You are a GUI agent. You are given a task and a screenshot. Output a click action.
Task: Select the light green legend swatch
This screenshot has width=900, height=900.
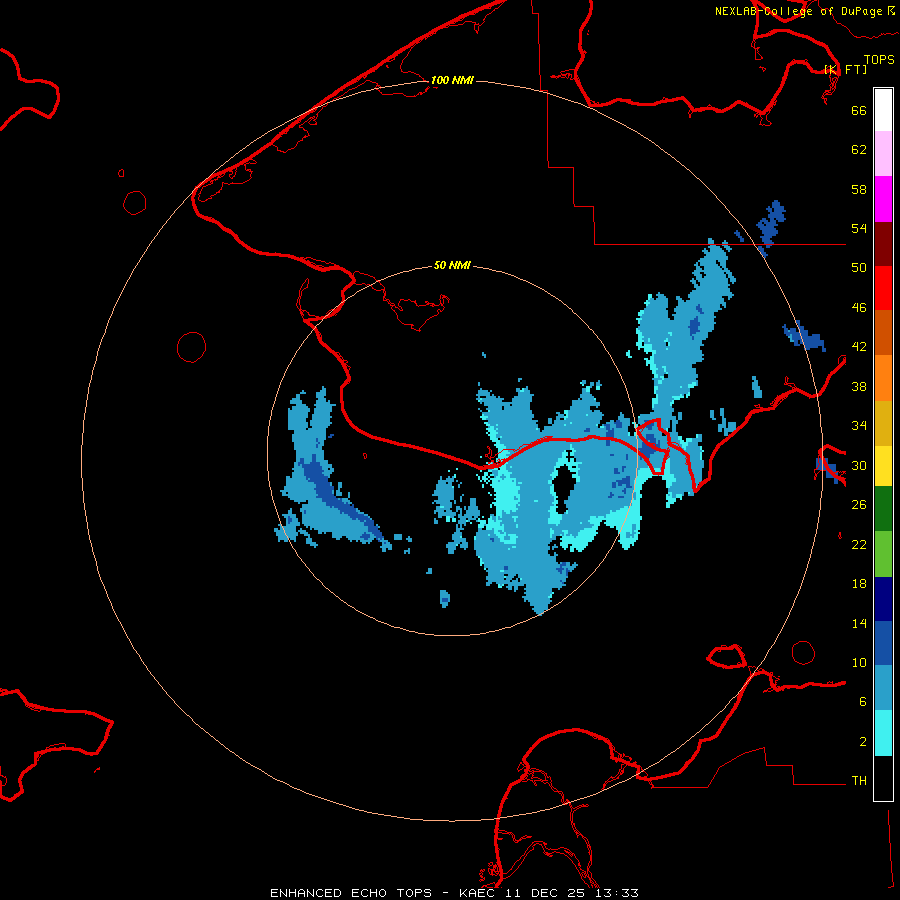click(883, 554)
